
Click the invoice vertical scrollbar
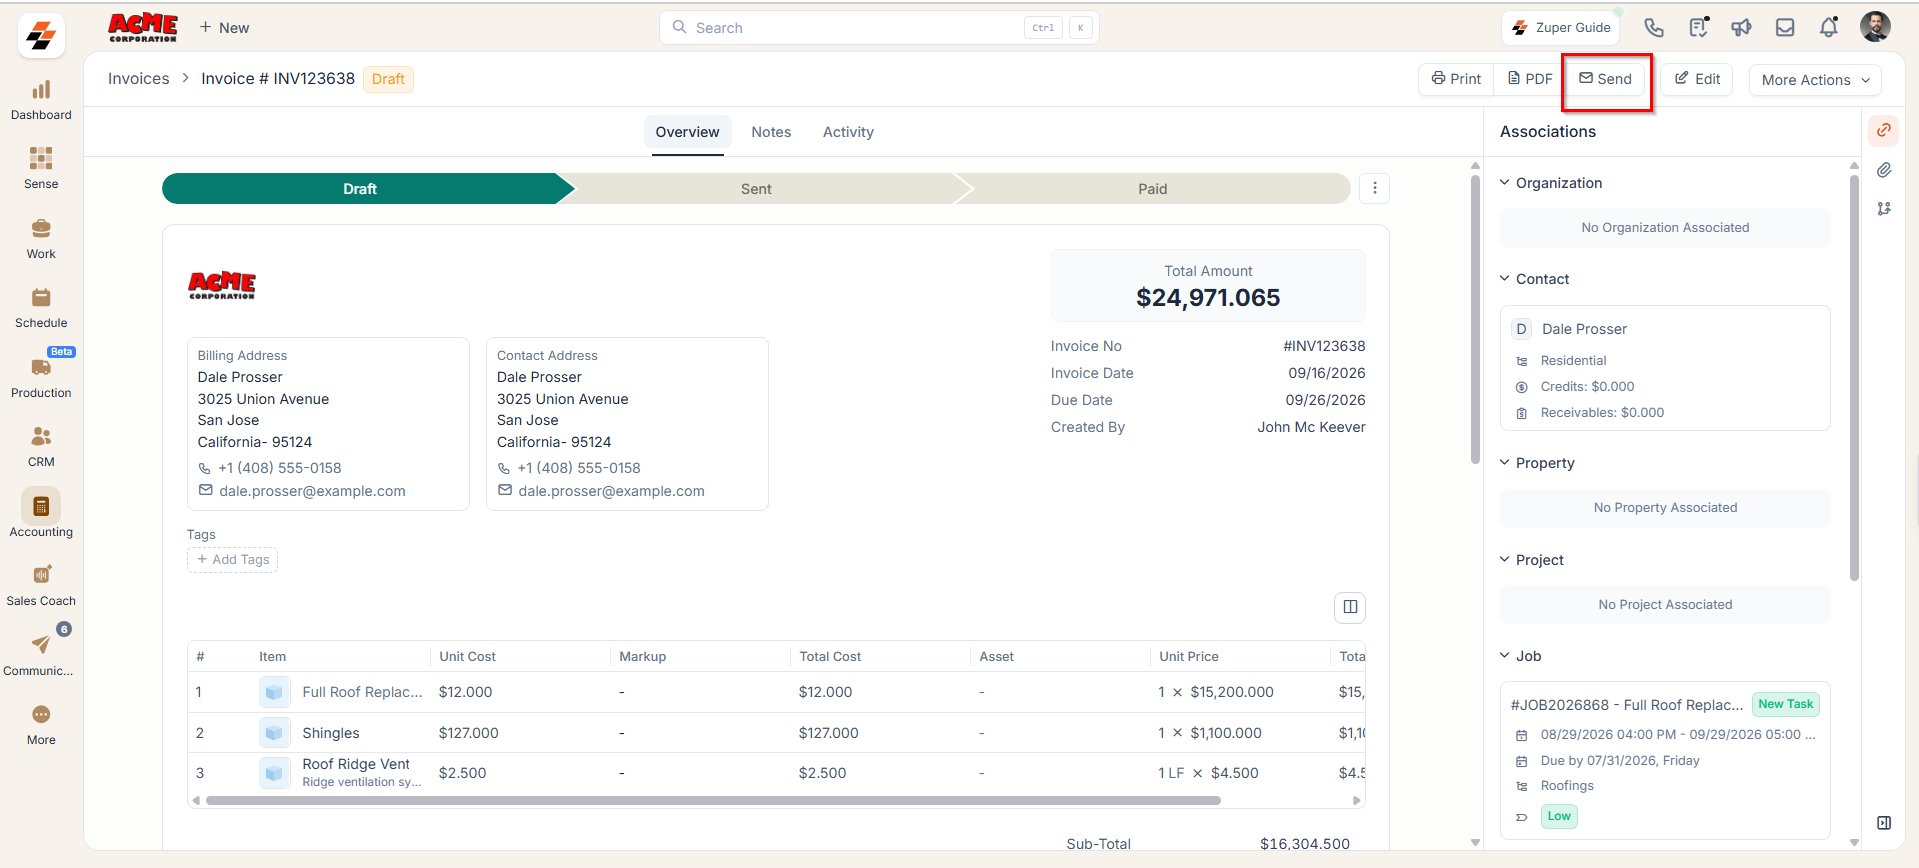pos(1475,320)
